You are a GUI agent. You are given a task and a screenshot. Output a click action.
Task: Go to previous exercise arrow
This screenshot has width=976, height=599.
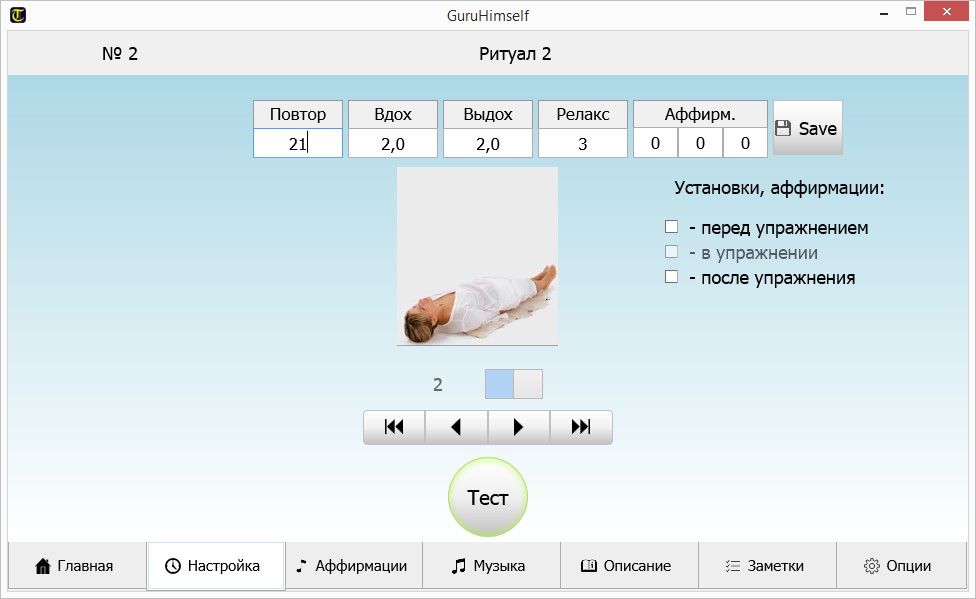point(456,427)
